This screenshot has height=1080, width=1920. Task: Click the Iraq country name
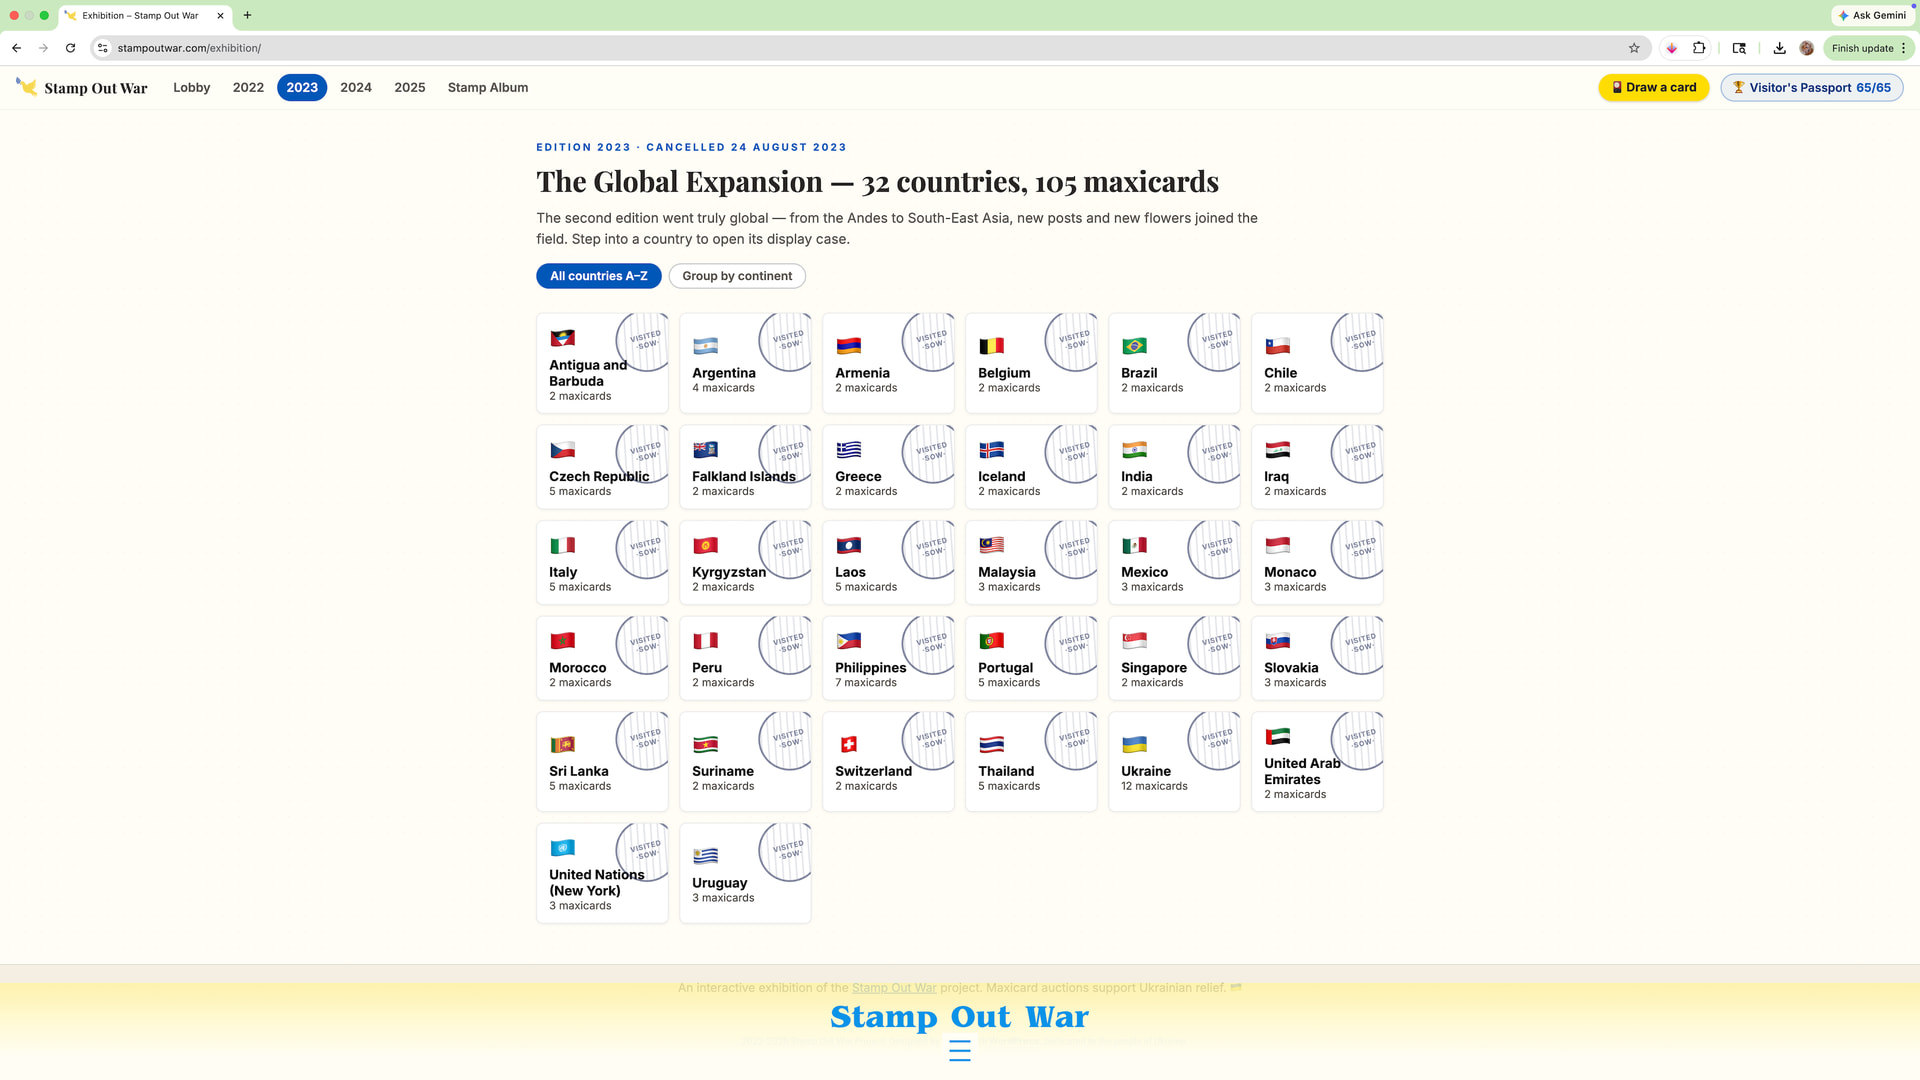pos(1276,477)
